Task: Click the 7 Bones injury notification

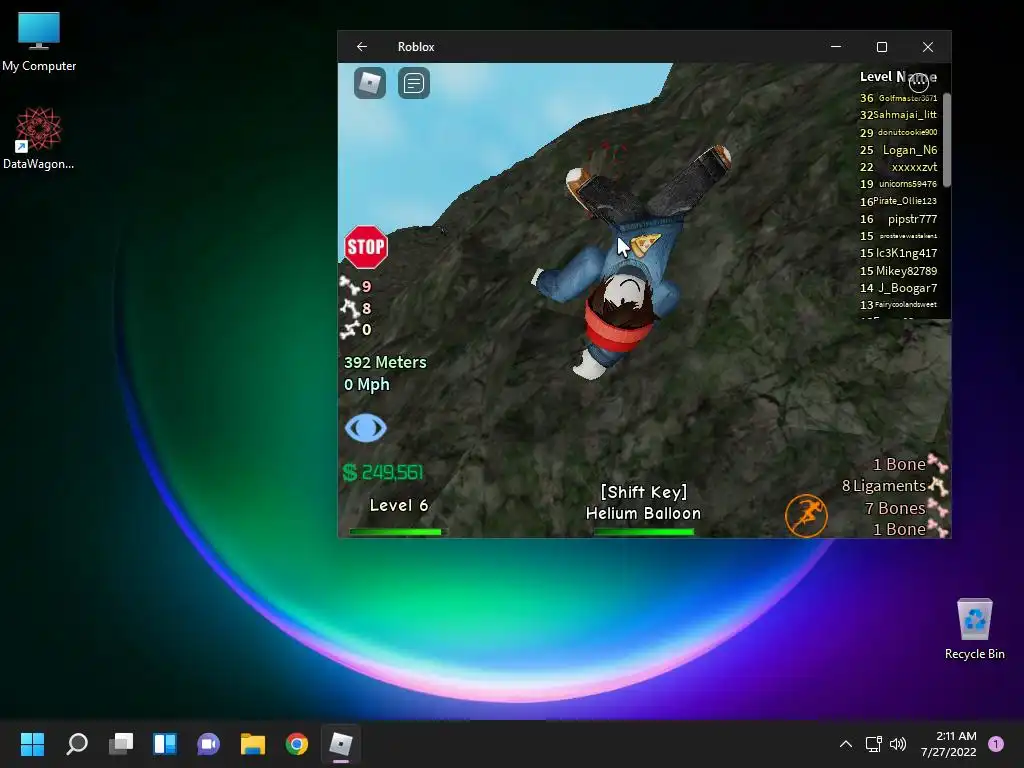Action: pos(906,507)
